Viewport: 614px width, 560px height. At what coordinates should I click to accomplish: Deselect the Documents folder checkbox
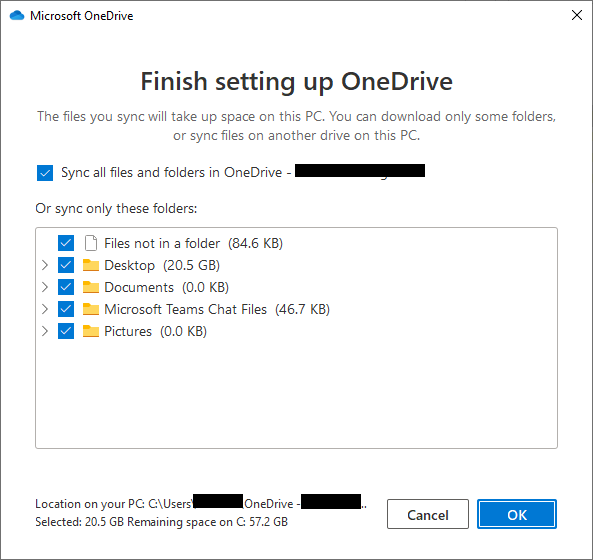[x=66, y=287]
